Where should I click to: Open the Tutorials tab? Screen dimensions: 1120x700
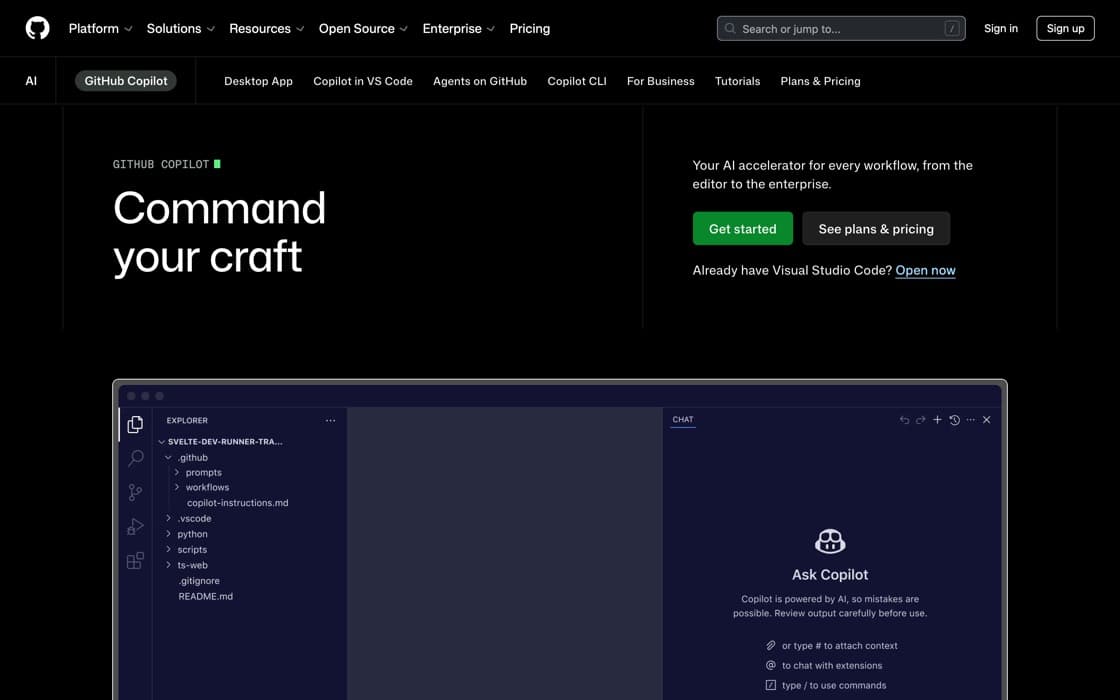point(737,81)
